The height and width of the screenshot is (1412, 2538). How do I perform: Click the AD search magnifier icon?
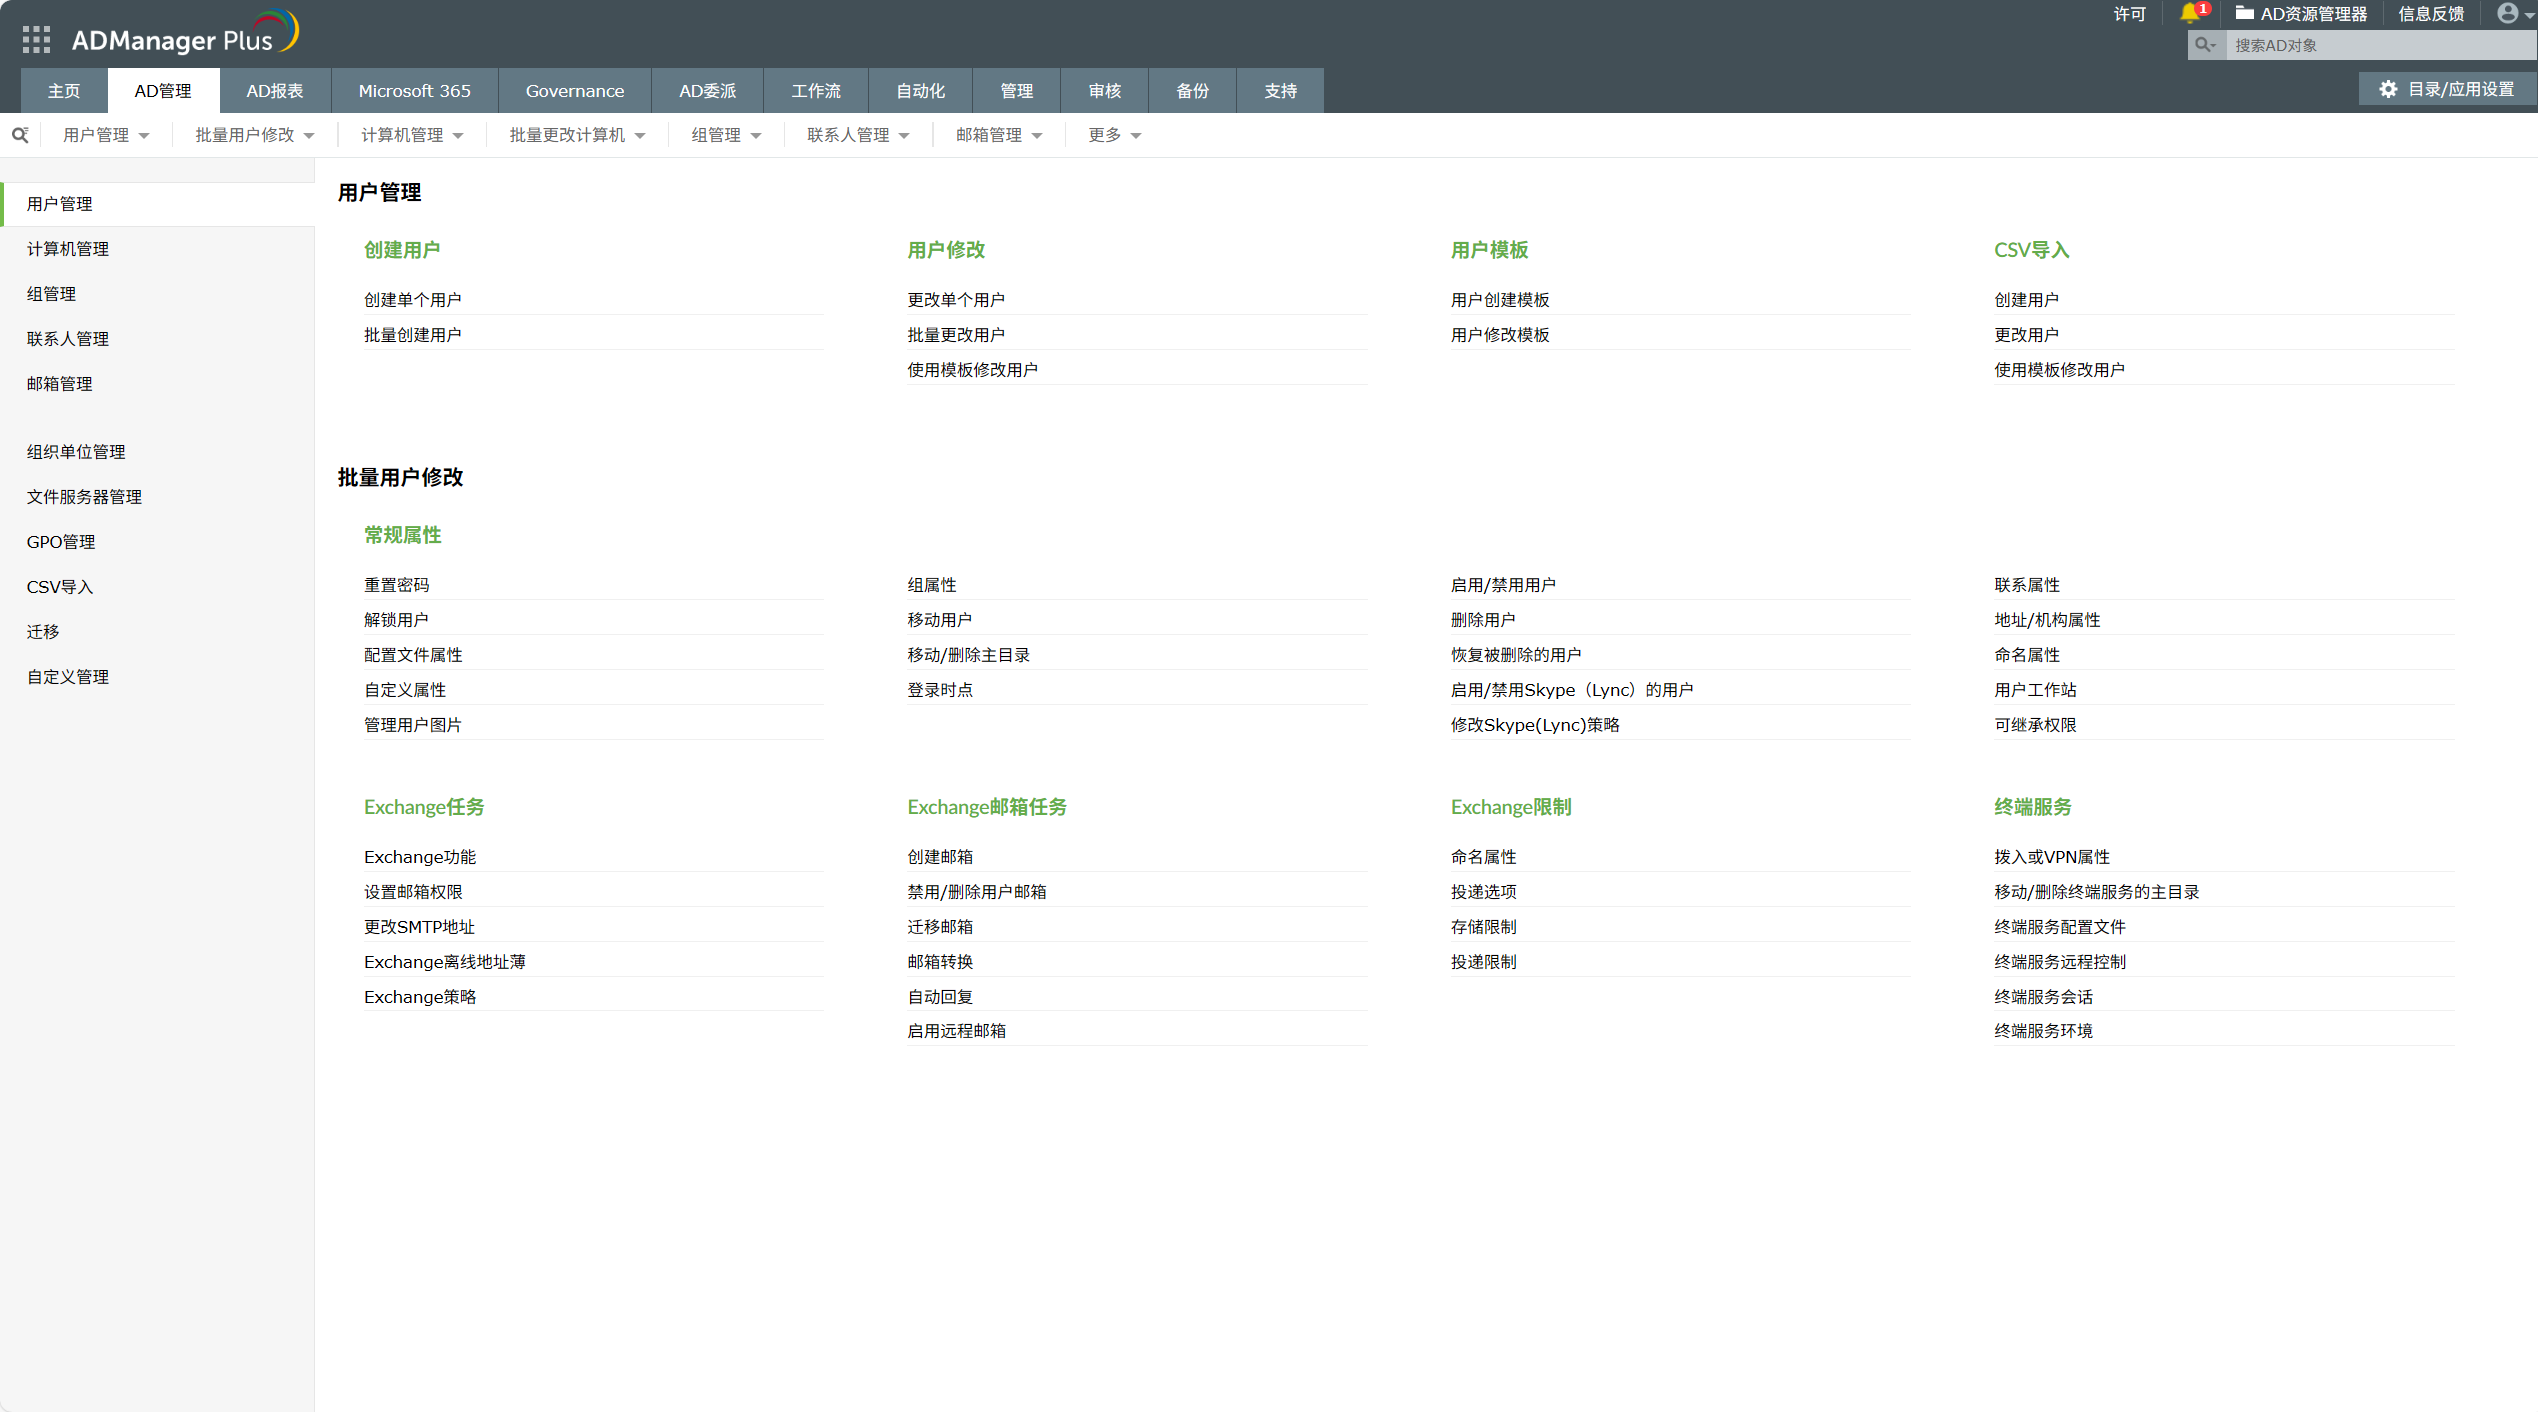click(2204, 45)
